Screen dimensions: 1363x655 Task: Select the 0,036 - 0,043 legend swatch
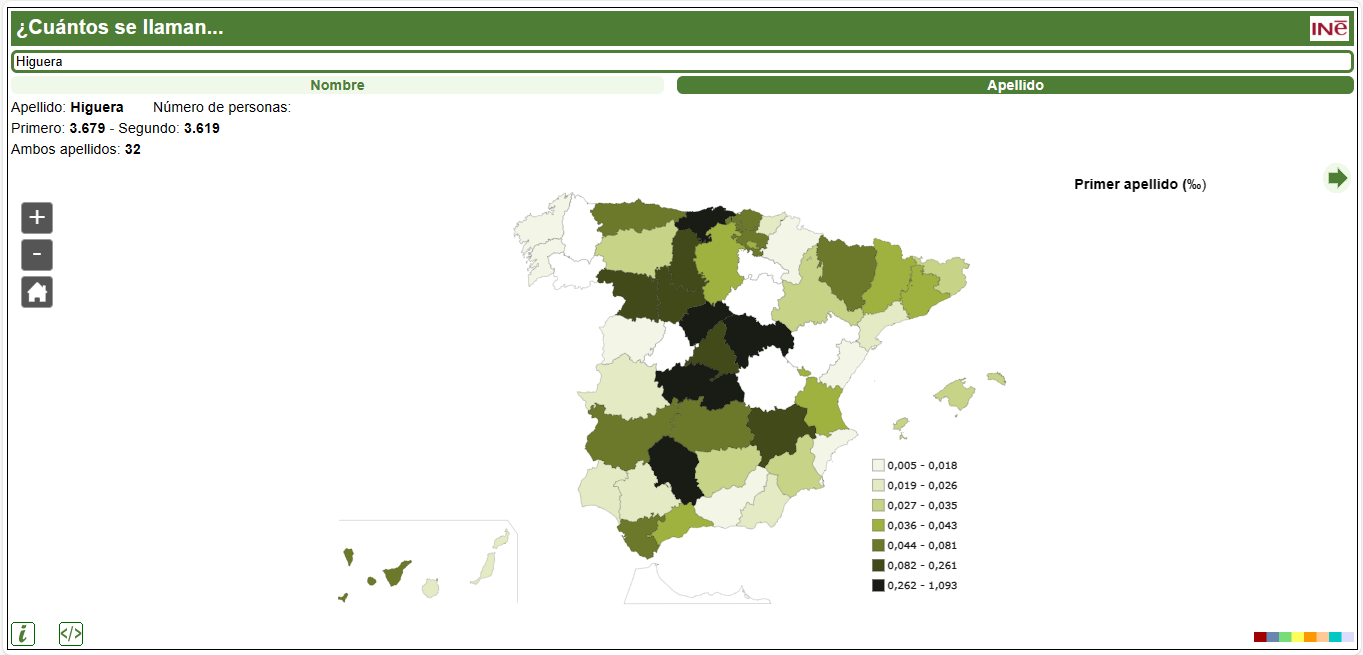pyautogui.click(x=878, y=525)
